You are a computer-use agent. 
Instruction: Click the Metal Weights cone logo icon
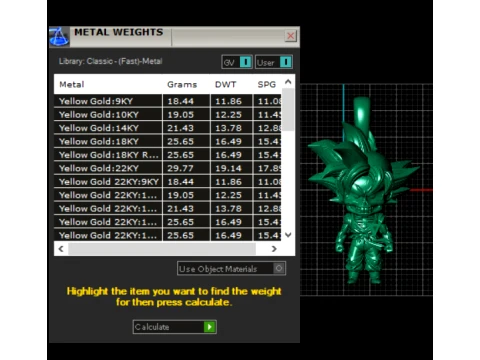pyautogui.click(x=59, y=37)
